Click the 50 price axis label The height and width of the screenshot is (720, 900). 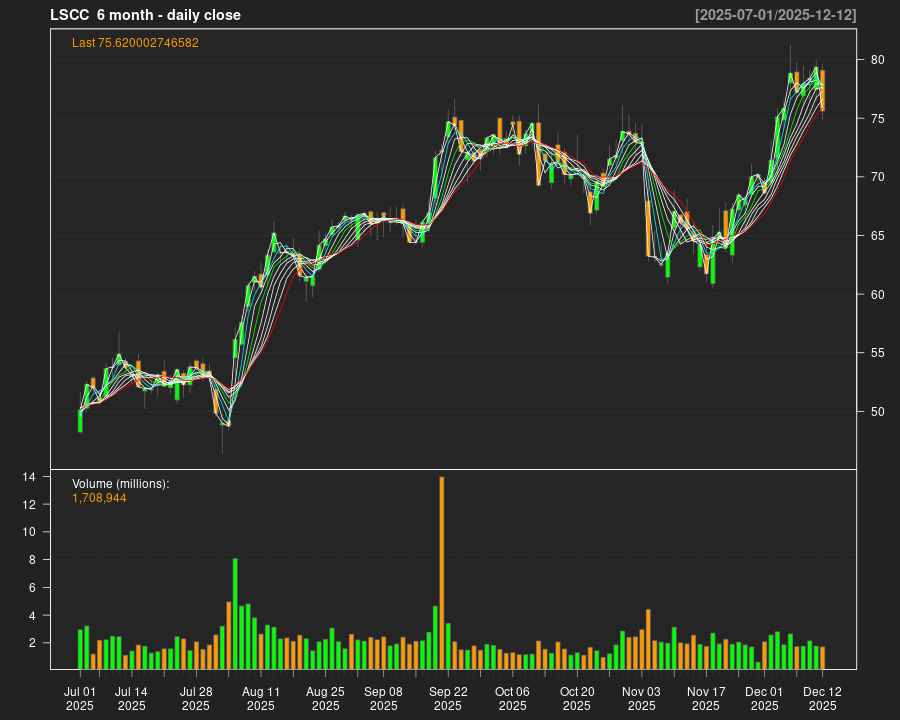coord(877,412)
